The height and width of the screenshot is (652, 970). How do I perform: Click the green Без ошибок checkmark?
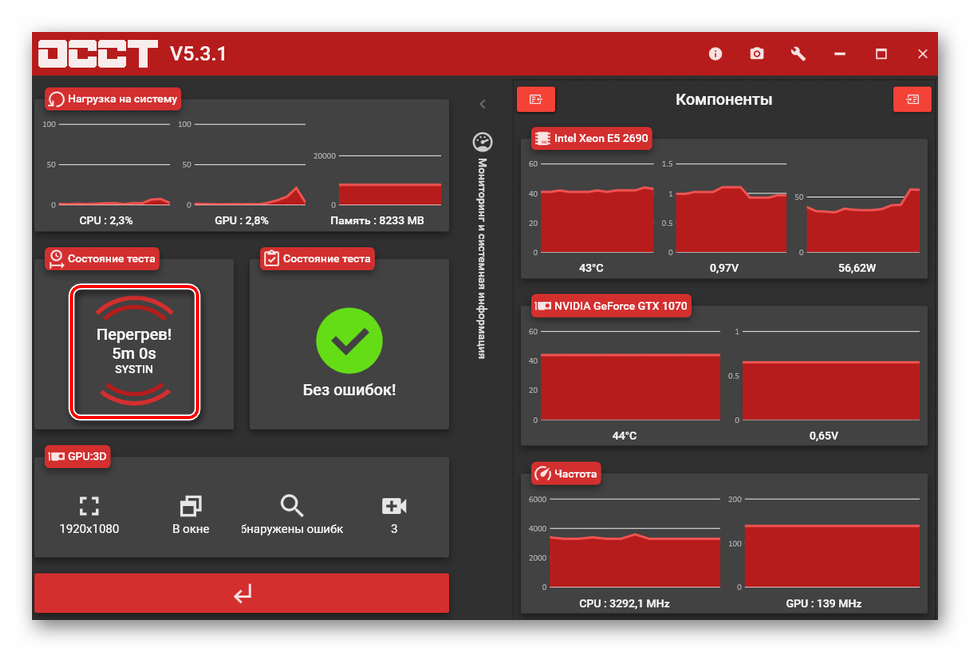(350, 341)
